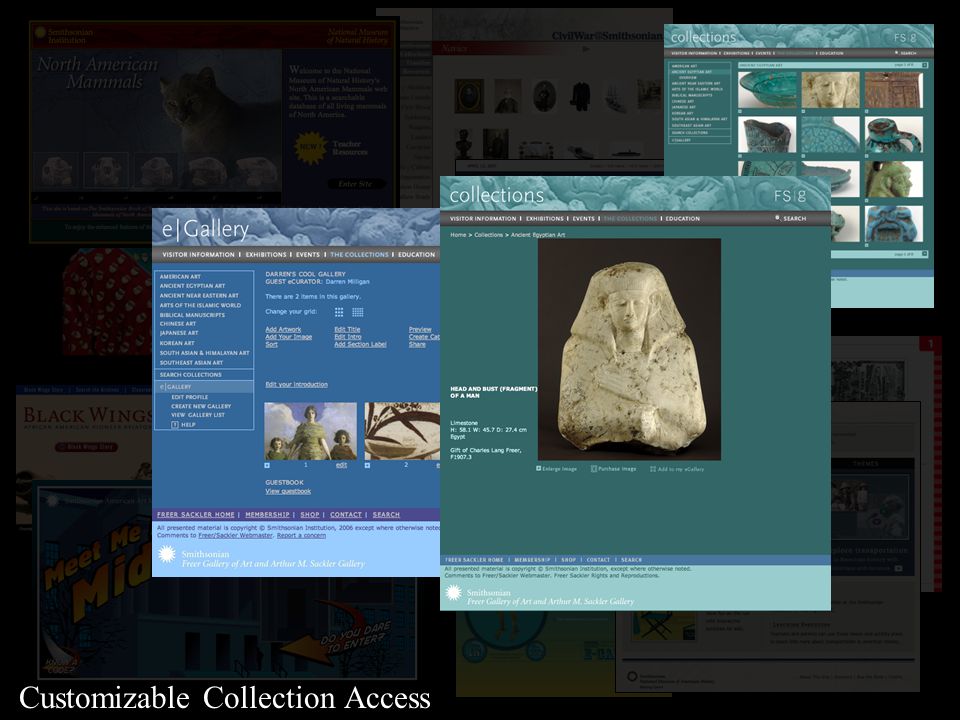Screen dimensions: 960x720
Task: Click View Gallery List in sidebar
Action: tap(198, 415)
